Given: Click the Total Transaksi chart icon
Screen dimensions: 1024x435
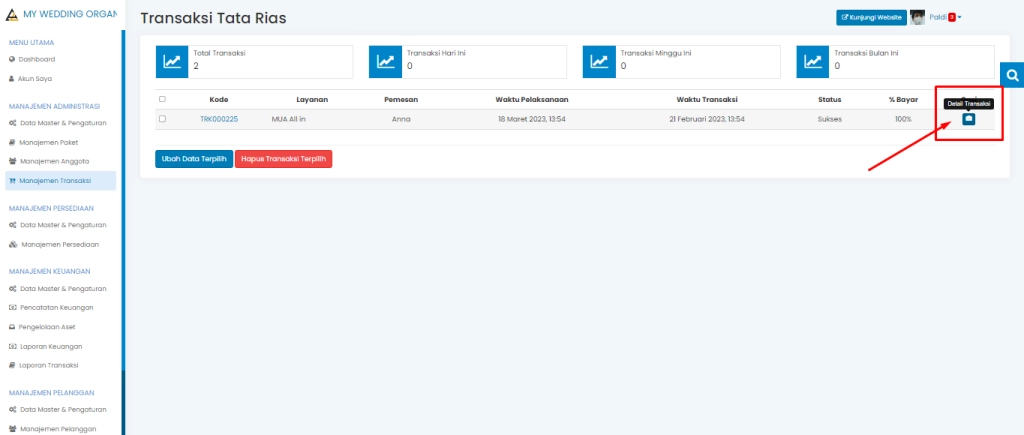Looking at the screenshot, I should [x=172, y=62].
